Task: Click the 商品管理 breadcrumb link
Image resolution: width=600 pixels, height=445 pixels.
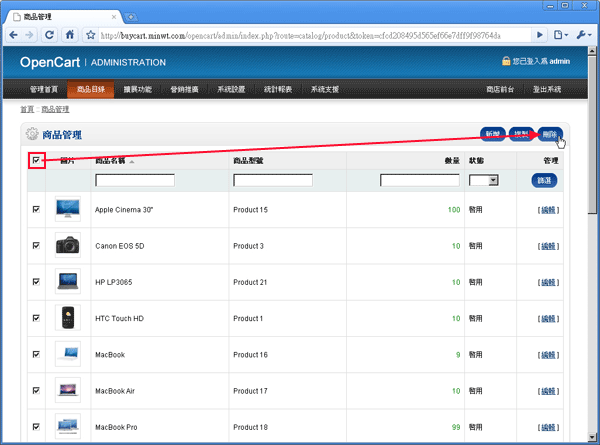Action: [55, 109]
